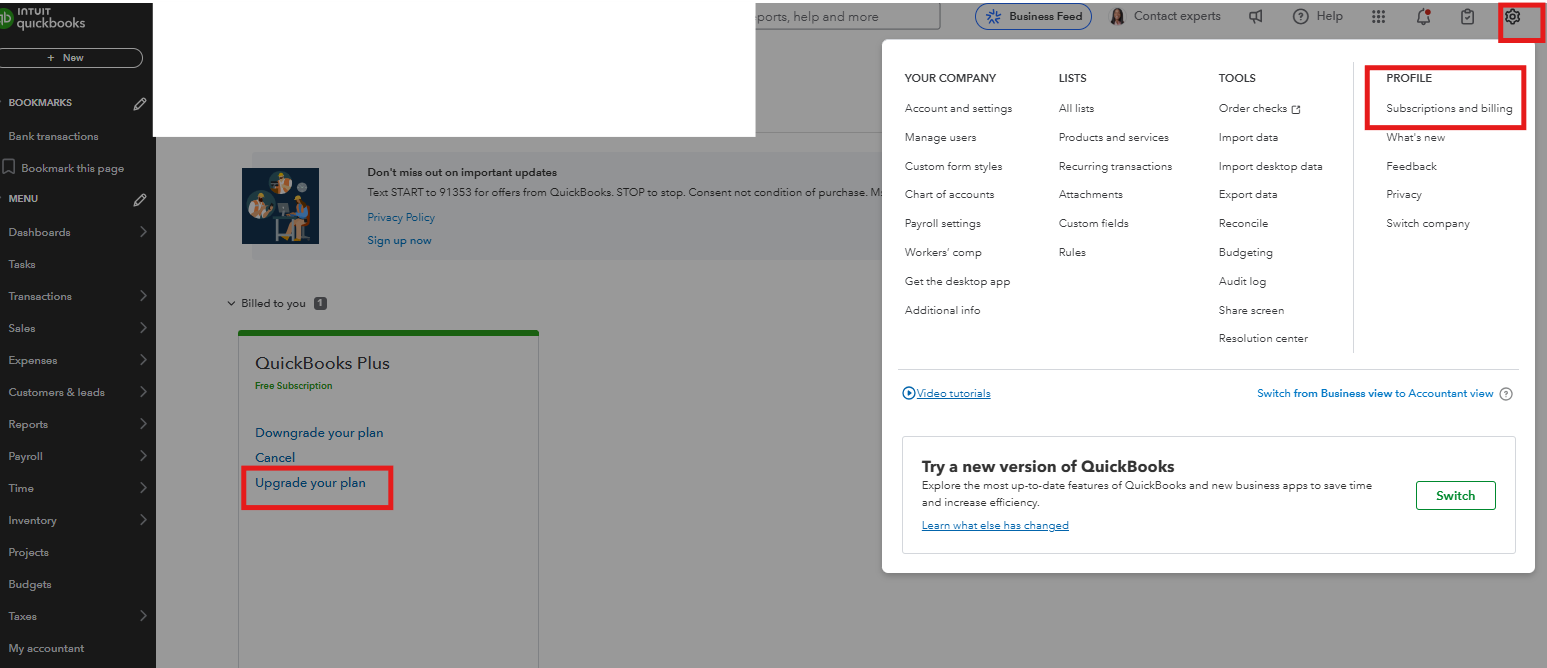Click the search input field
The image size is (1547, 668).
point(848,17)
